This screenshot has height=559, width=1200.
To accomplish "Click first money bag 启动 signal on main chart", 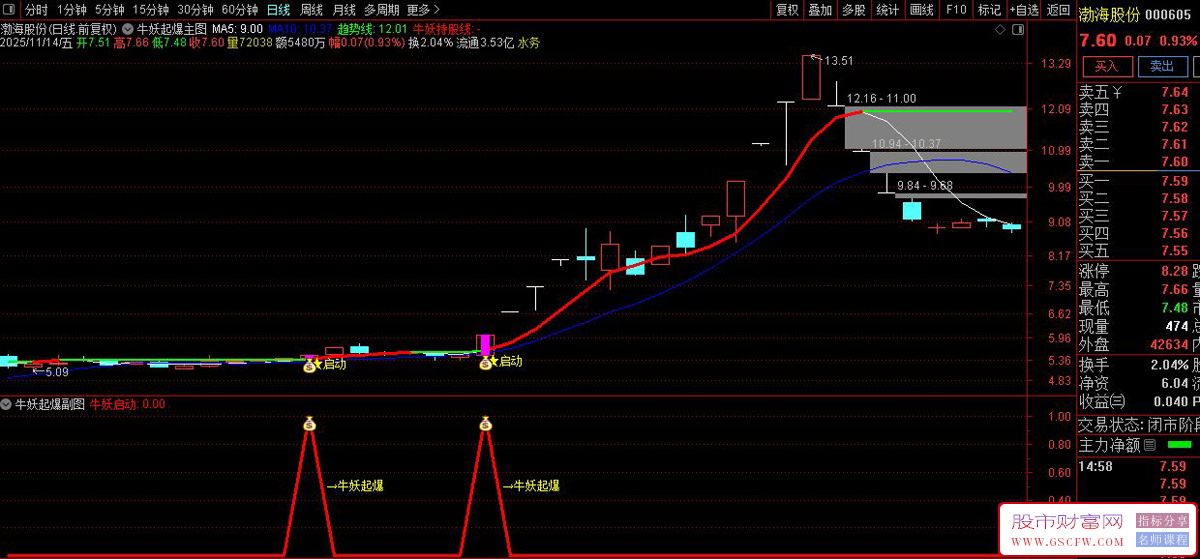I will [x=309, y=365].
